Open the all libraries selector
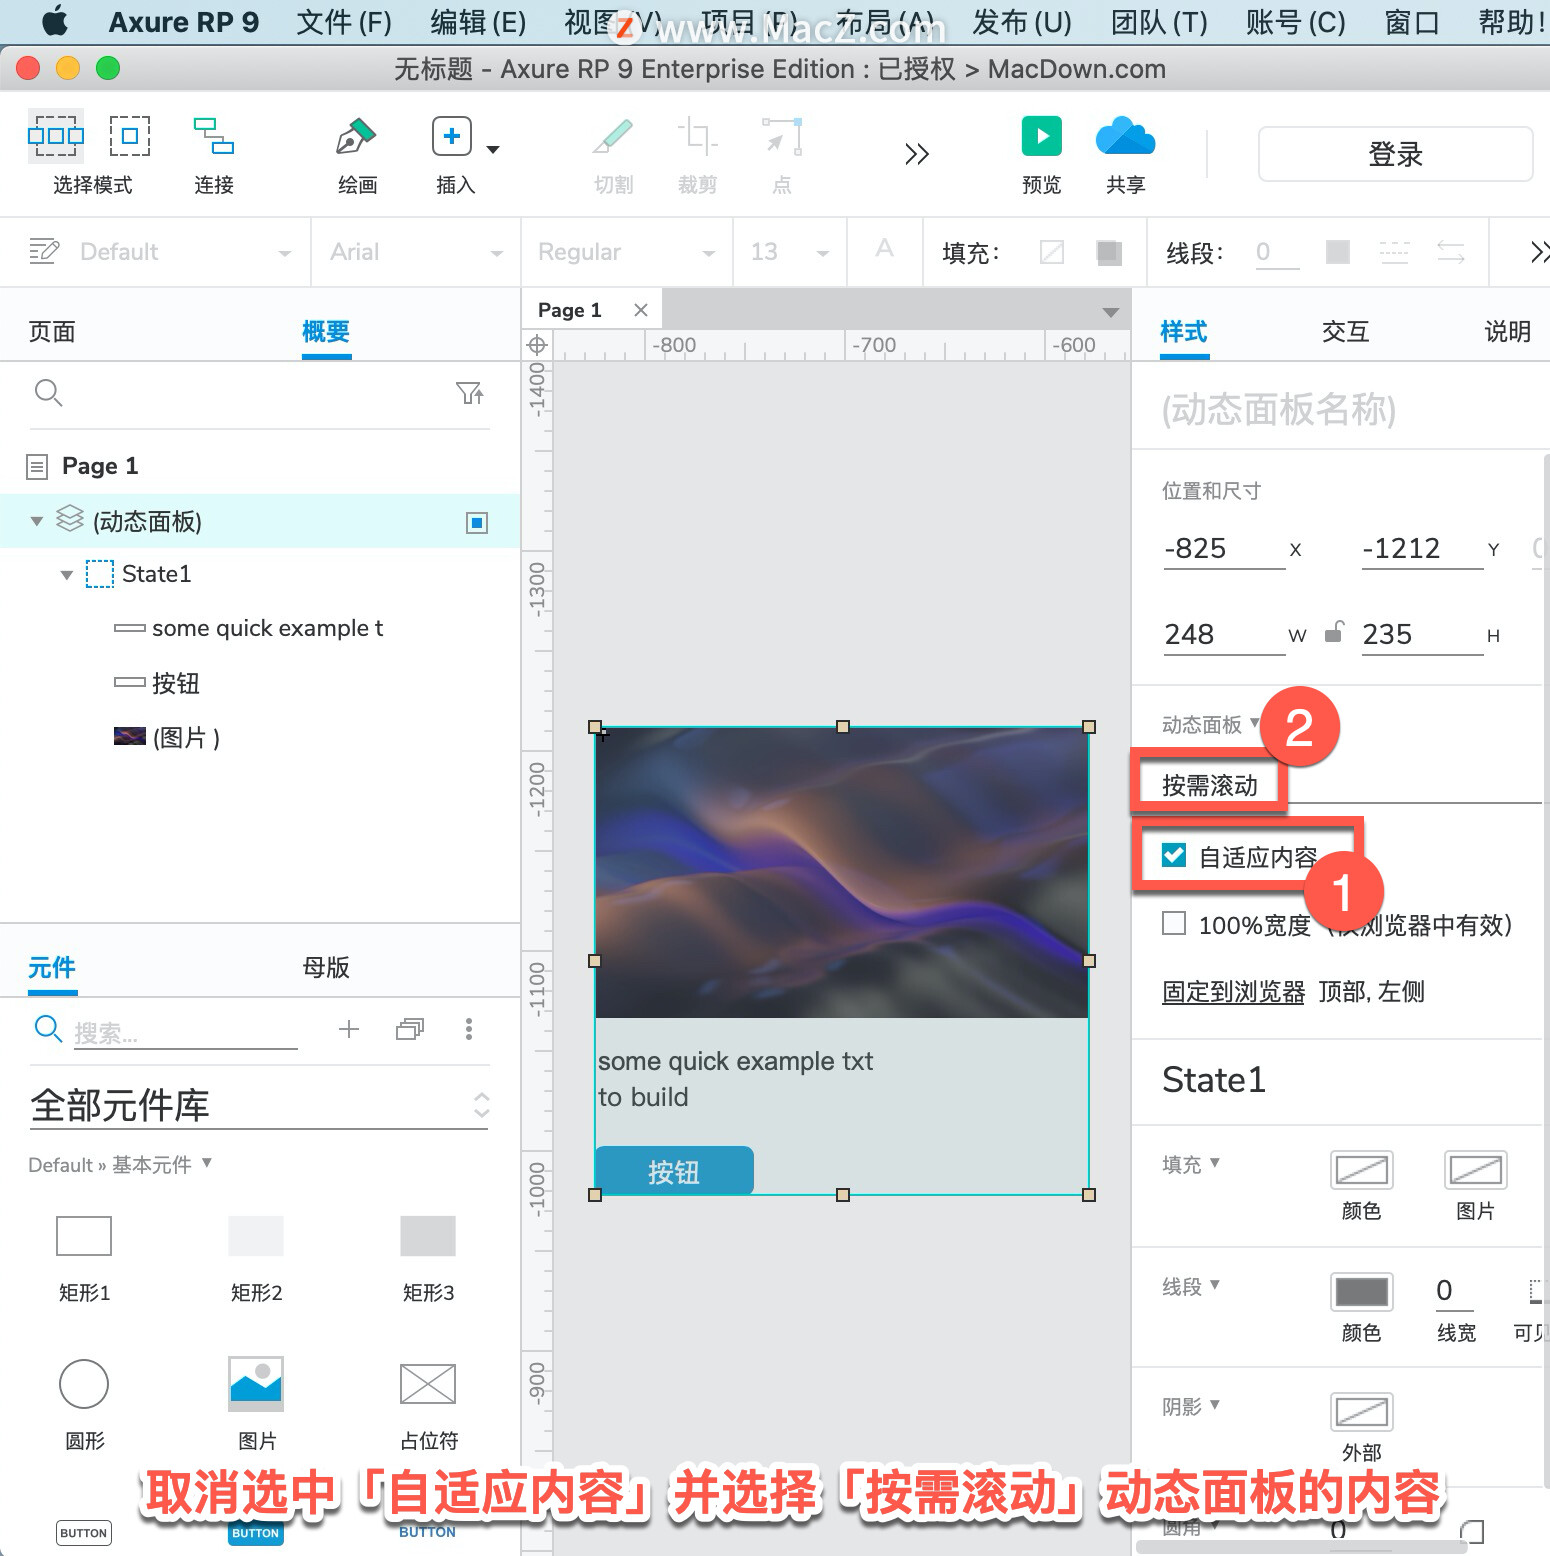The image size is (1550, 1556). [259, 1105]
